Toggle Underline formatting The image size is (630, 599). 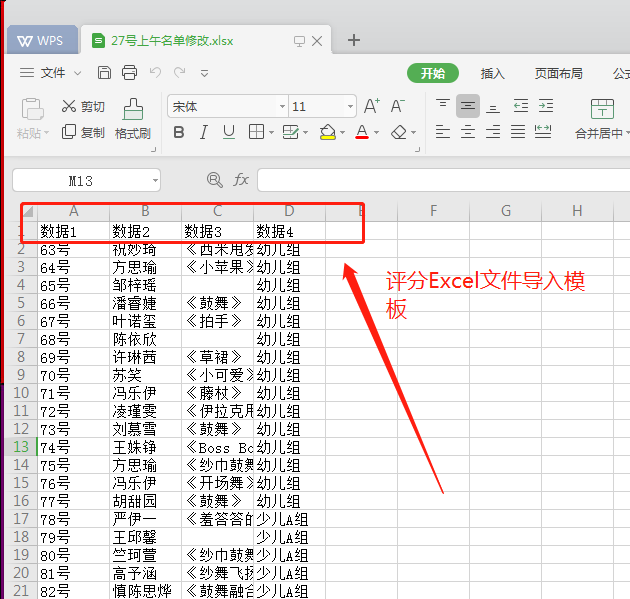(229, 132)
